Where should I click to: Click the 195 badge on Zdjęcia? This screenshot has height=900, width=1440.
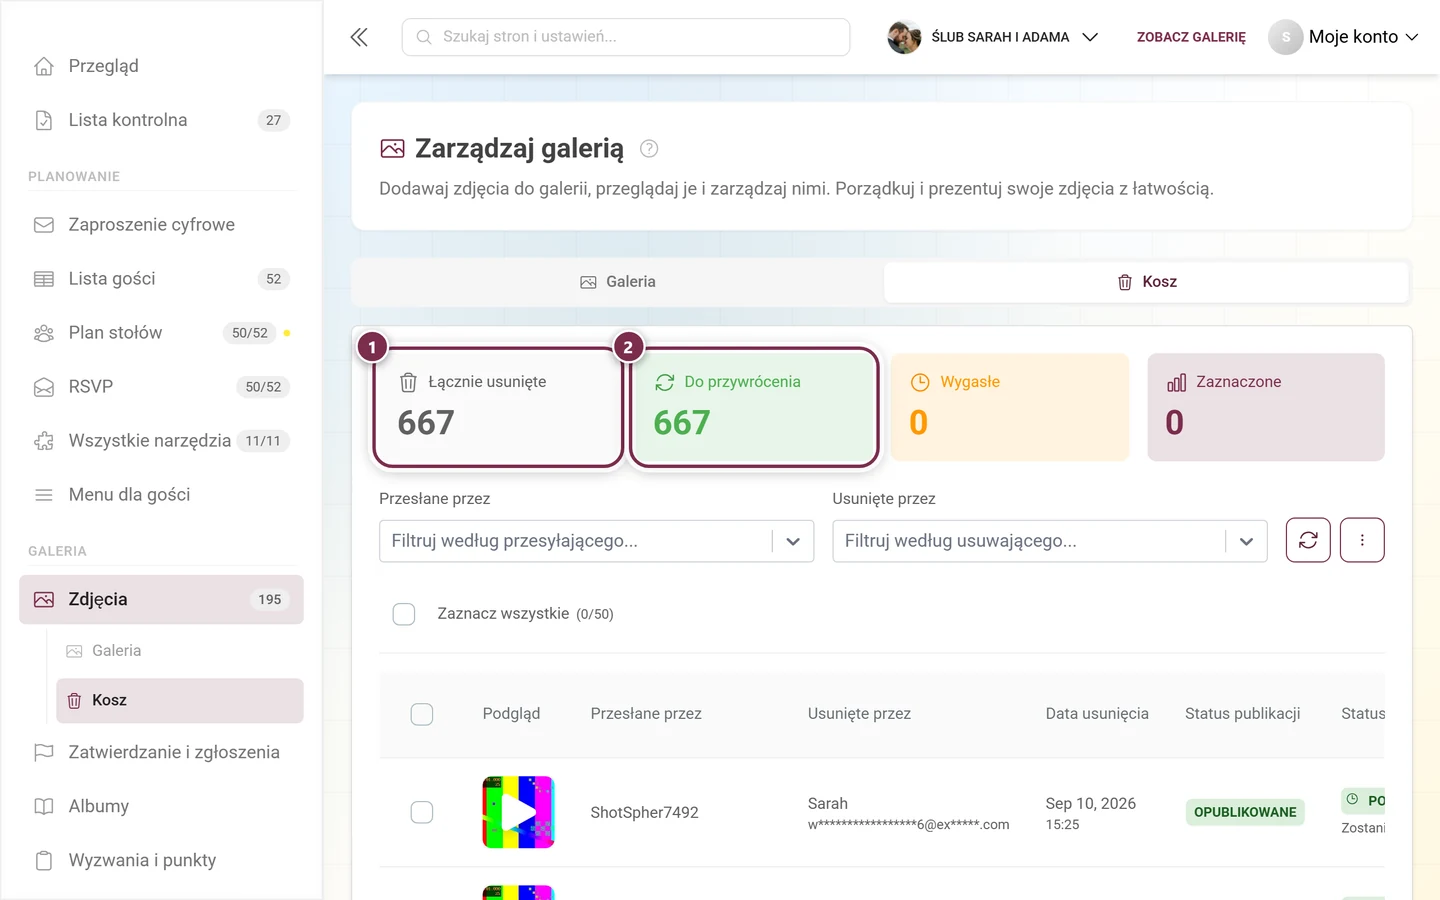tap(270, 600)
